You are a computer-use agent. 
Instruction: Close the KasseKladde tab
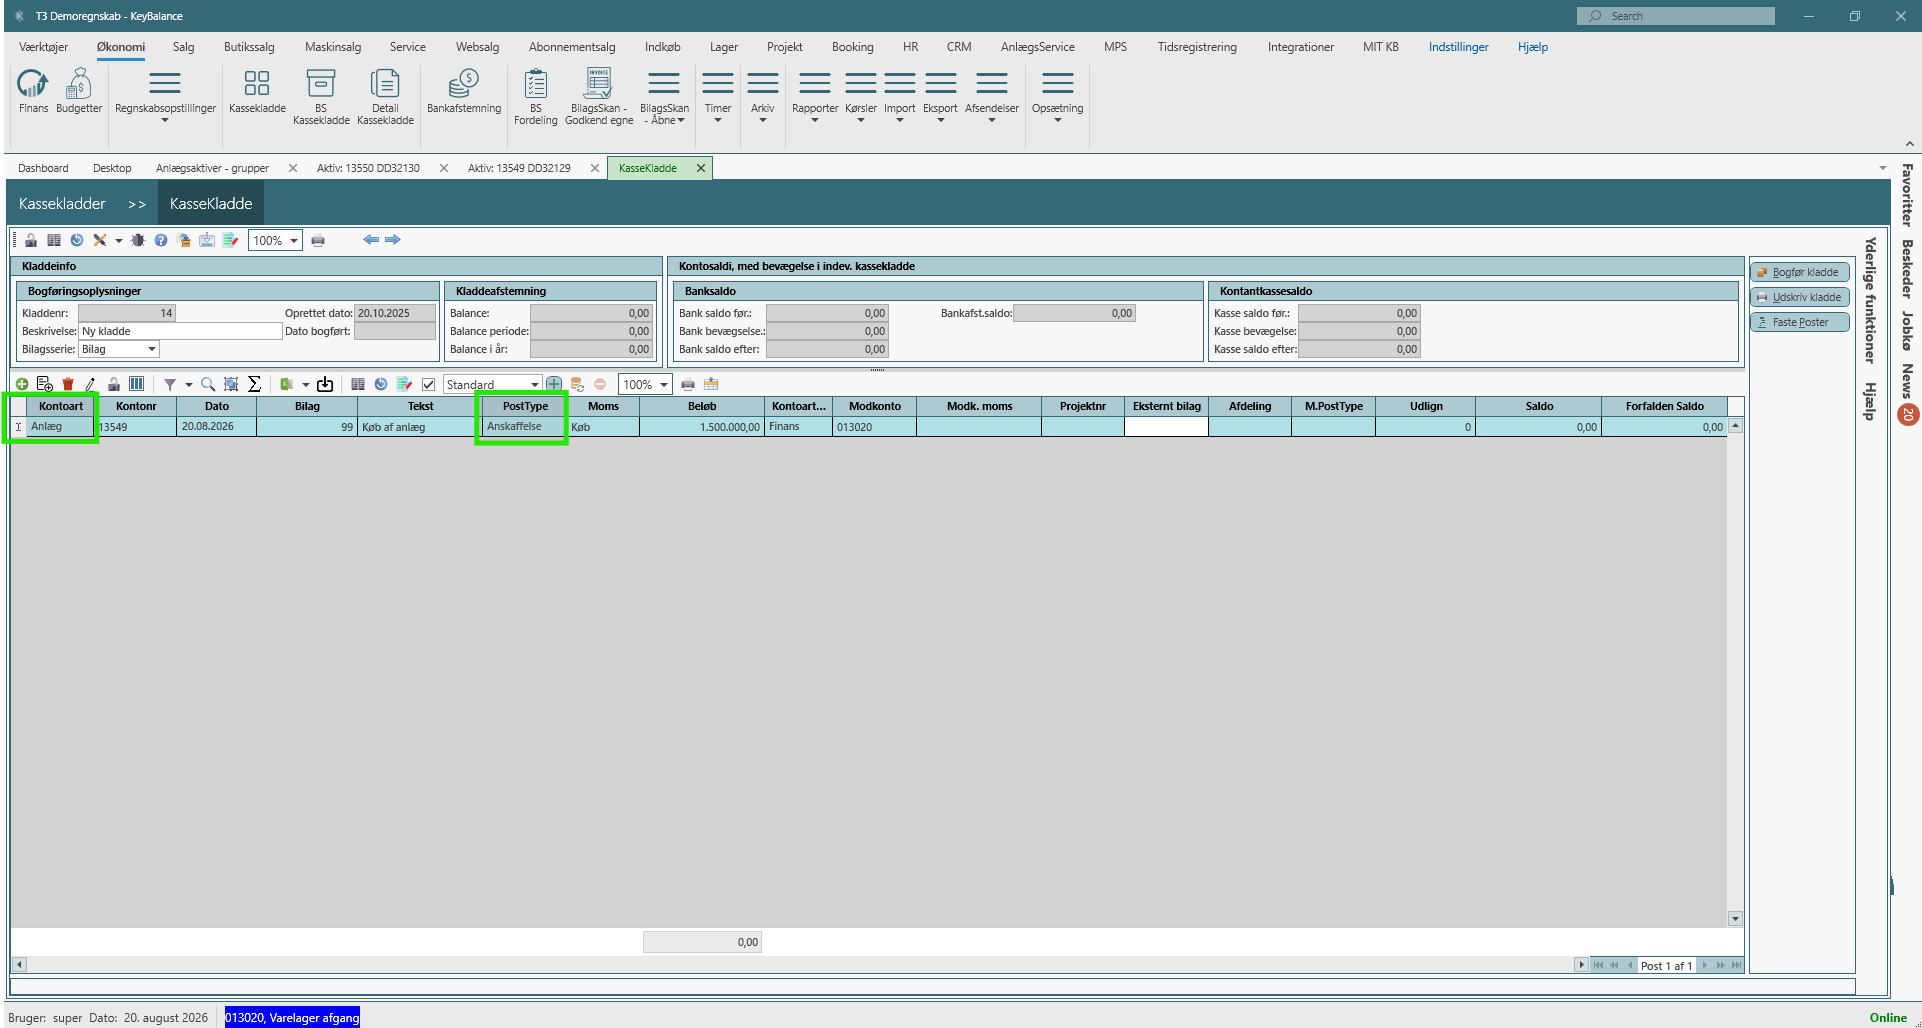701,168
